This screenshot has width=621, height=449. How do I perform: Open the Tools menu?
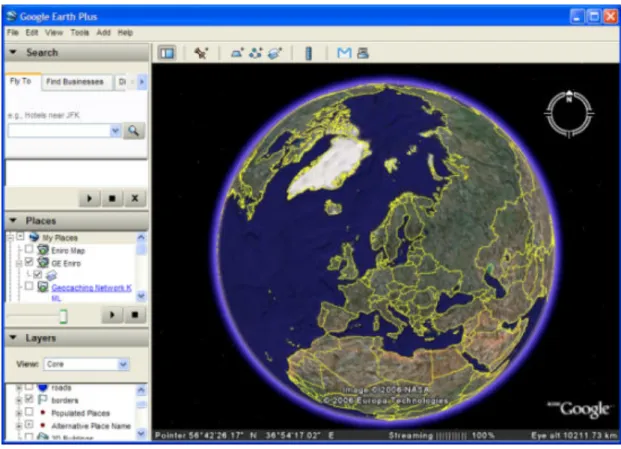point(80,32)
